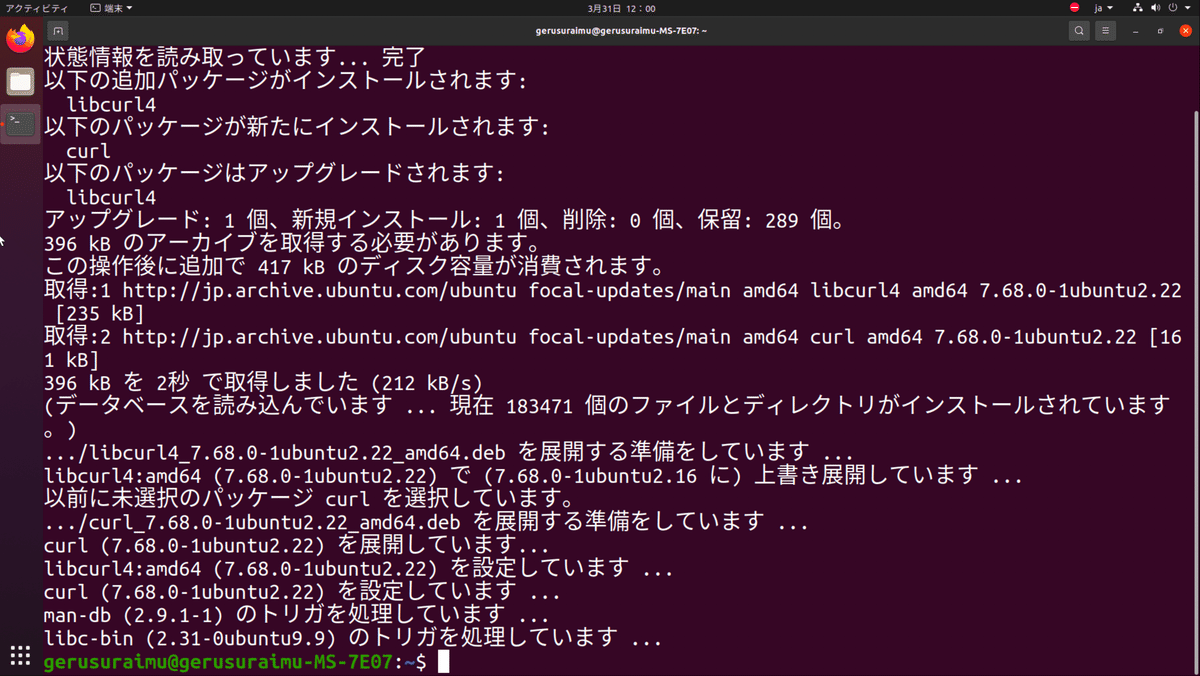Image resolution: width=1200 pixels, height=676 pixels.
Task: Expand the system menu arrow
Action: (1188, 8)
